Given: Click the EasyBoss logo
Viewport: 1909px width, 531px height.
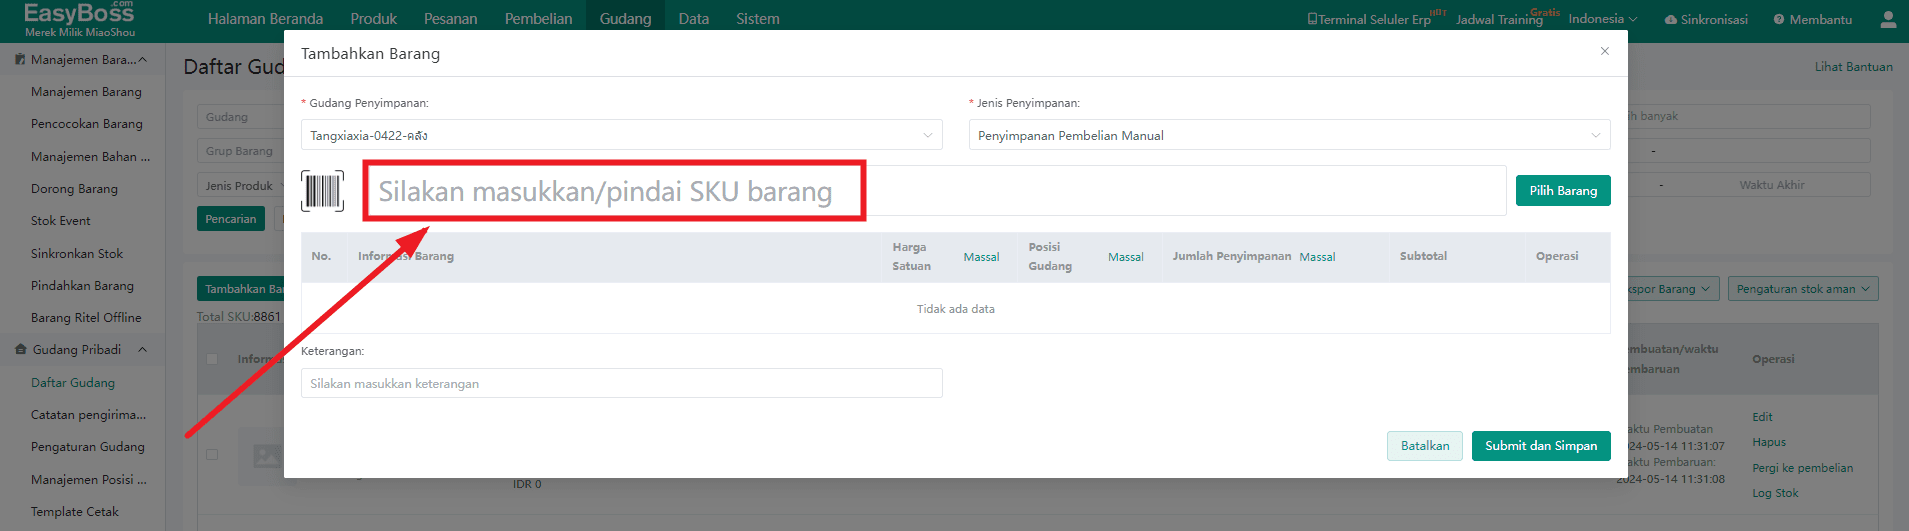Looking at the screenshot, I should [x=80, y=19].
